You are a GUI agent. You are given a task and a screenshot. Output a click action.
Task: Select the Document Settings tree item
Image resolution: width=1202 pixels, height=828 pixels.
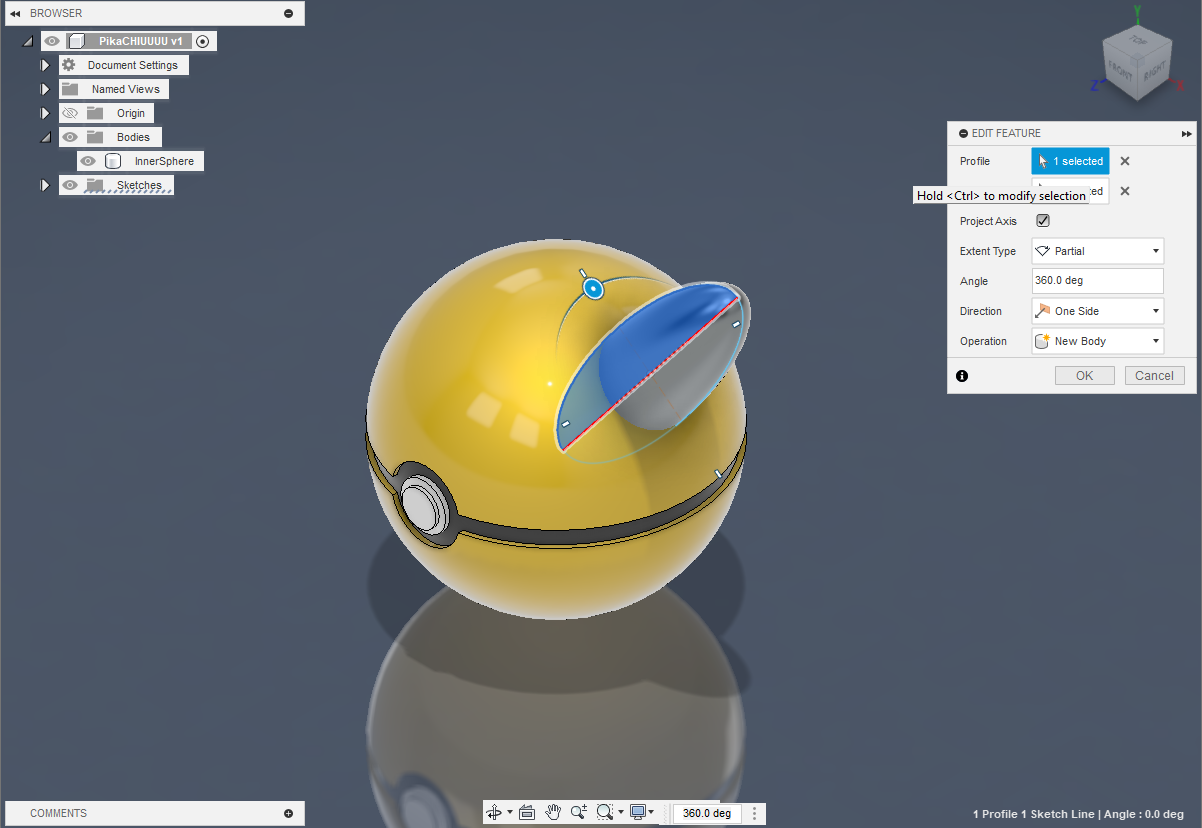tap(123, 65)
